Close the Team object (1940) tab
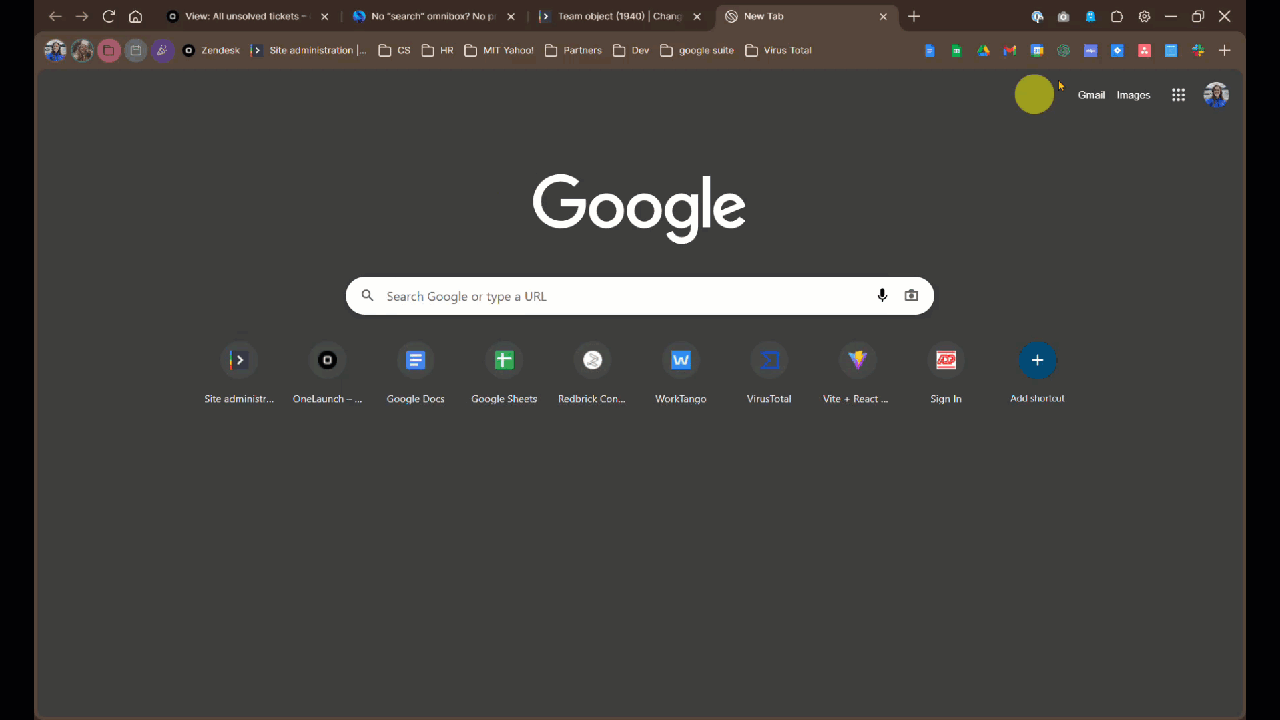 tap(697, 16)
